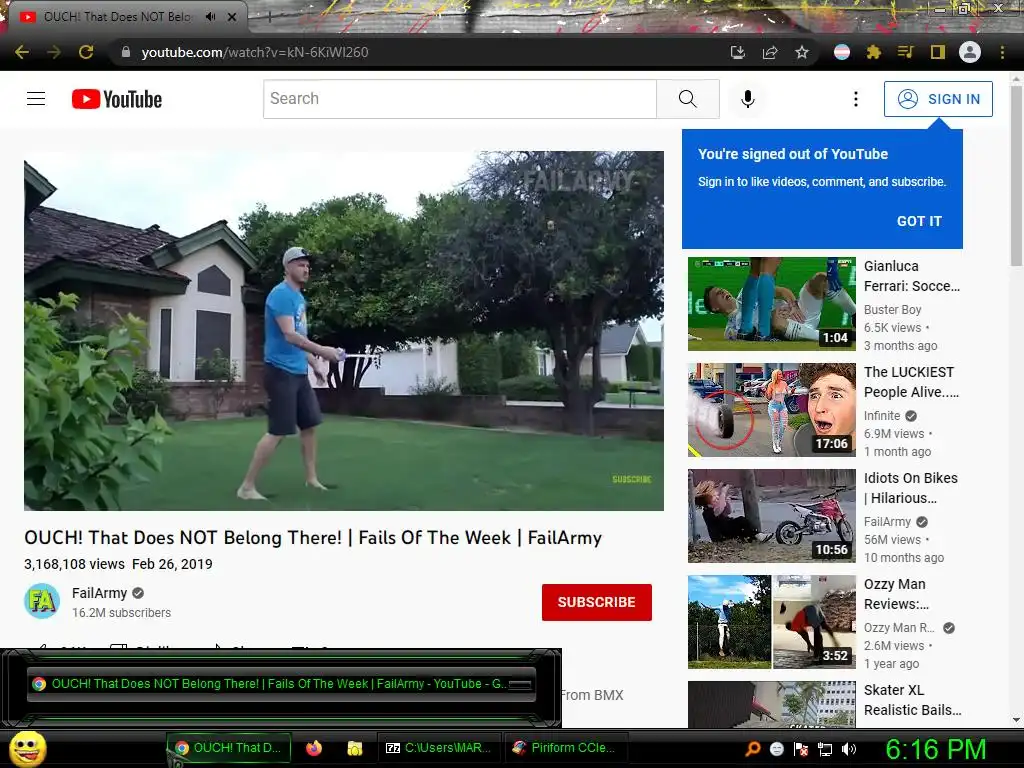Screen dimensions: 1024x768
Task: Open the FailArmy channel name link
Action: (x=99, y=593)
